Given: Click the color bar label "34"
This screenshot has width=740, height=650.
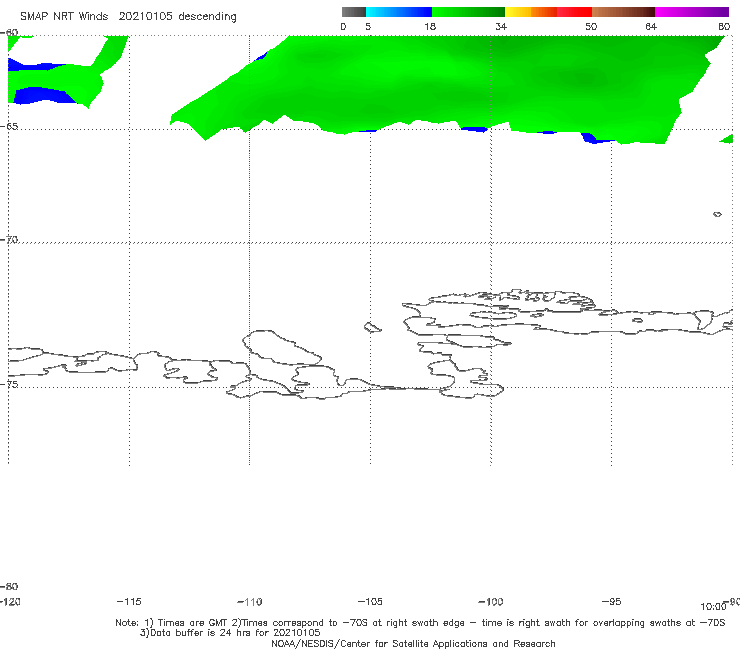Looking at the screenshot, I should click(x=501, y=26).
